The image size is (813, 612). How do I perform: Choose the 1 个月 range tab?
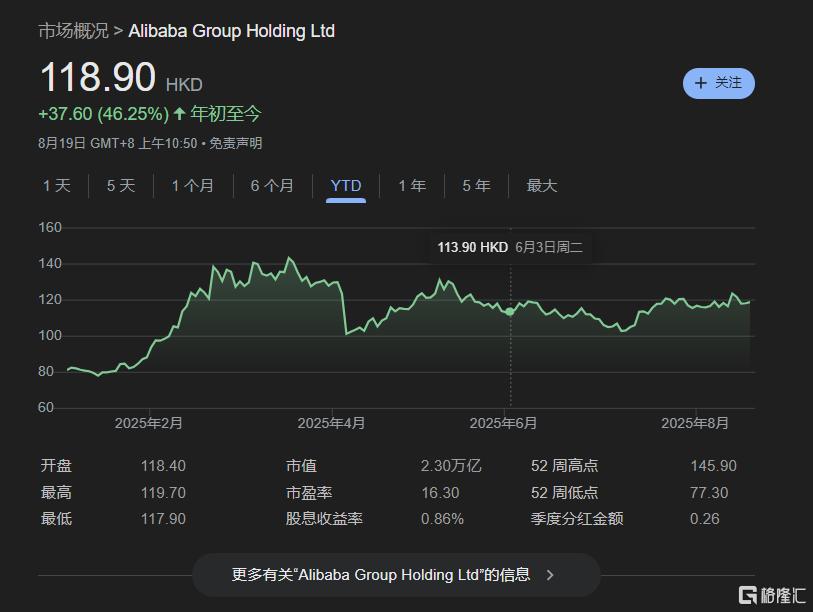pos(192,186)
